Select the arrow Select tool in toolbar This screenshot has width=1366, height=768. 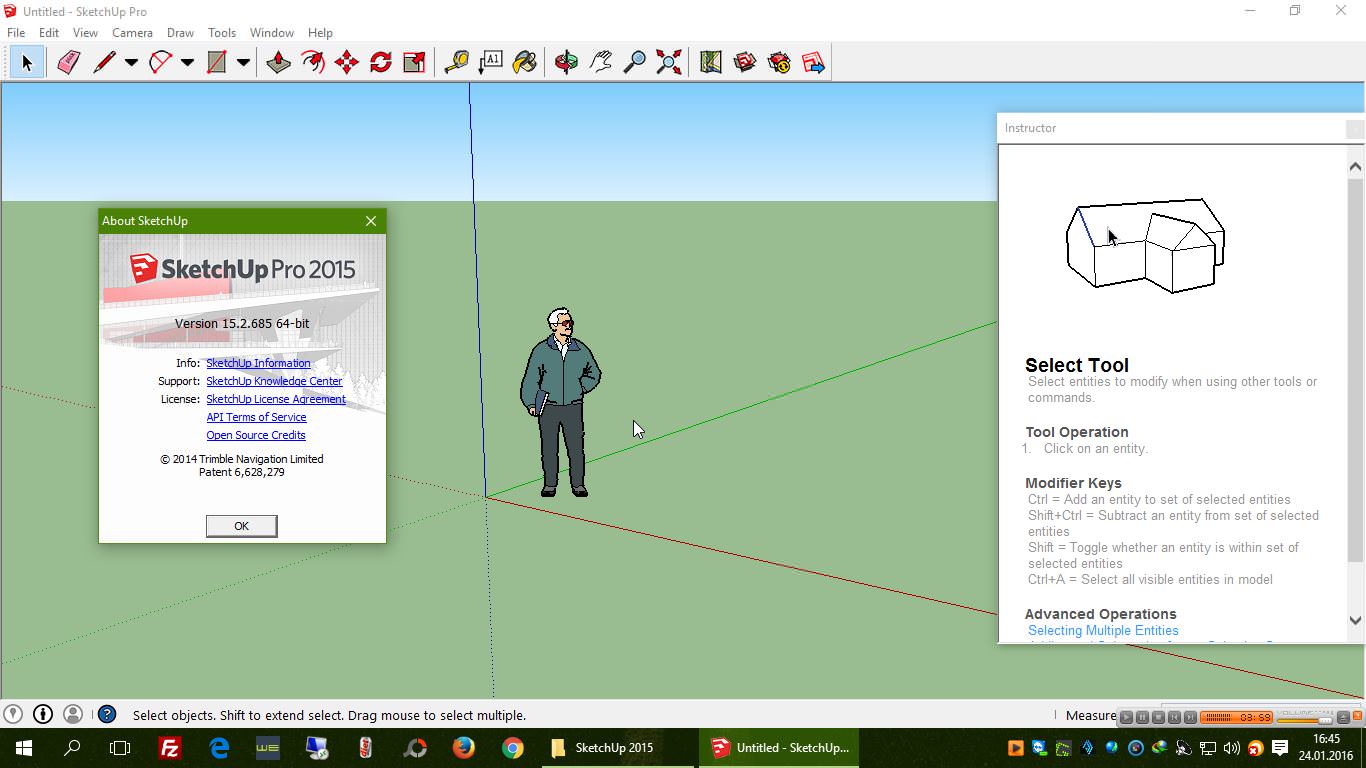(27, 62)
